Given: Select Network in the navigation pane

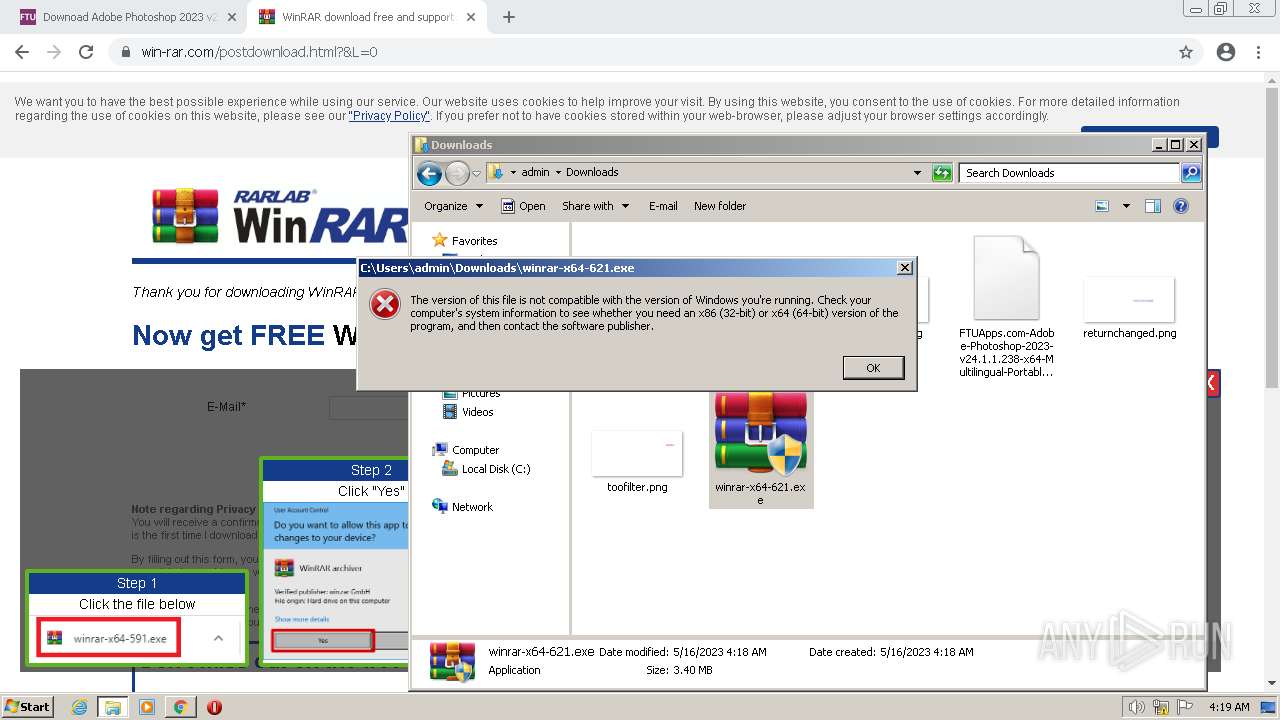Looking at the screenshot, I should (462, 507).
